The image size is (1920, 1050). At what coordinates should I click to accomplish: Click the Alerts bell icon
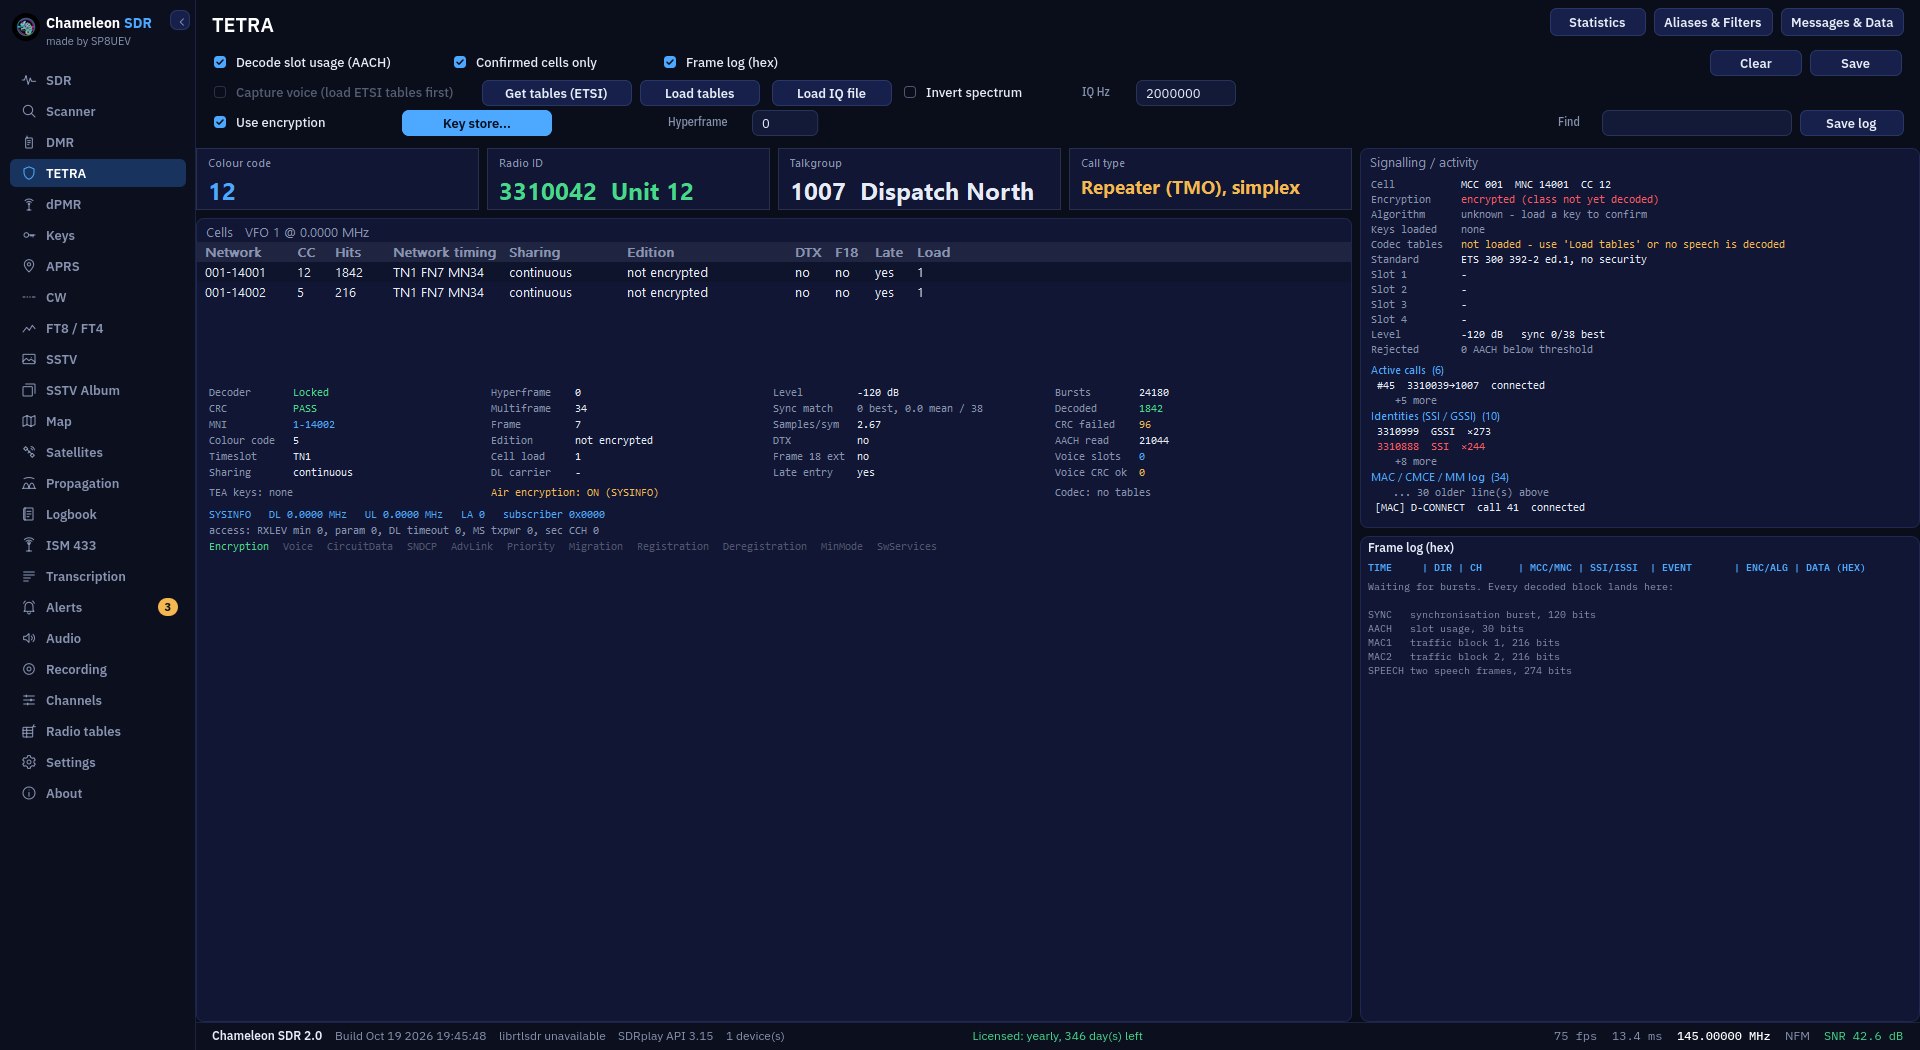coord(29,607)
